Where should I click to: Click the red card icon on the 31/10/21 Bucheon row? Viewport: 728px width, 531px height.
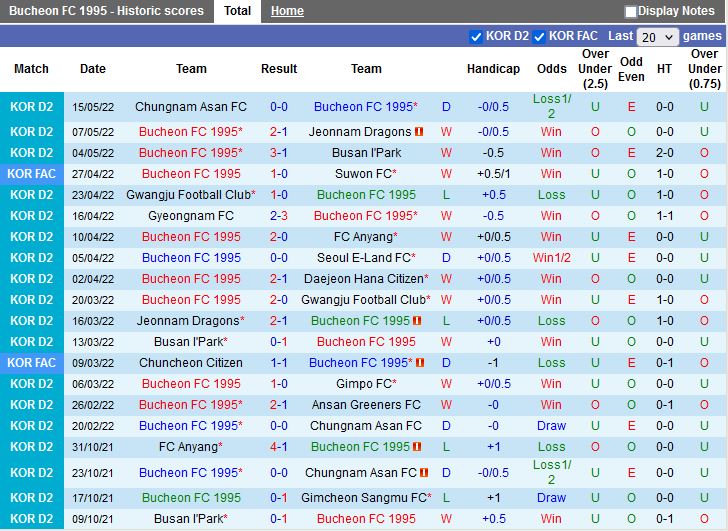click(417, 447)
